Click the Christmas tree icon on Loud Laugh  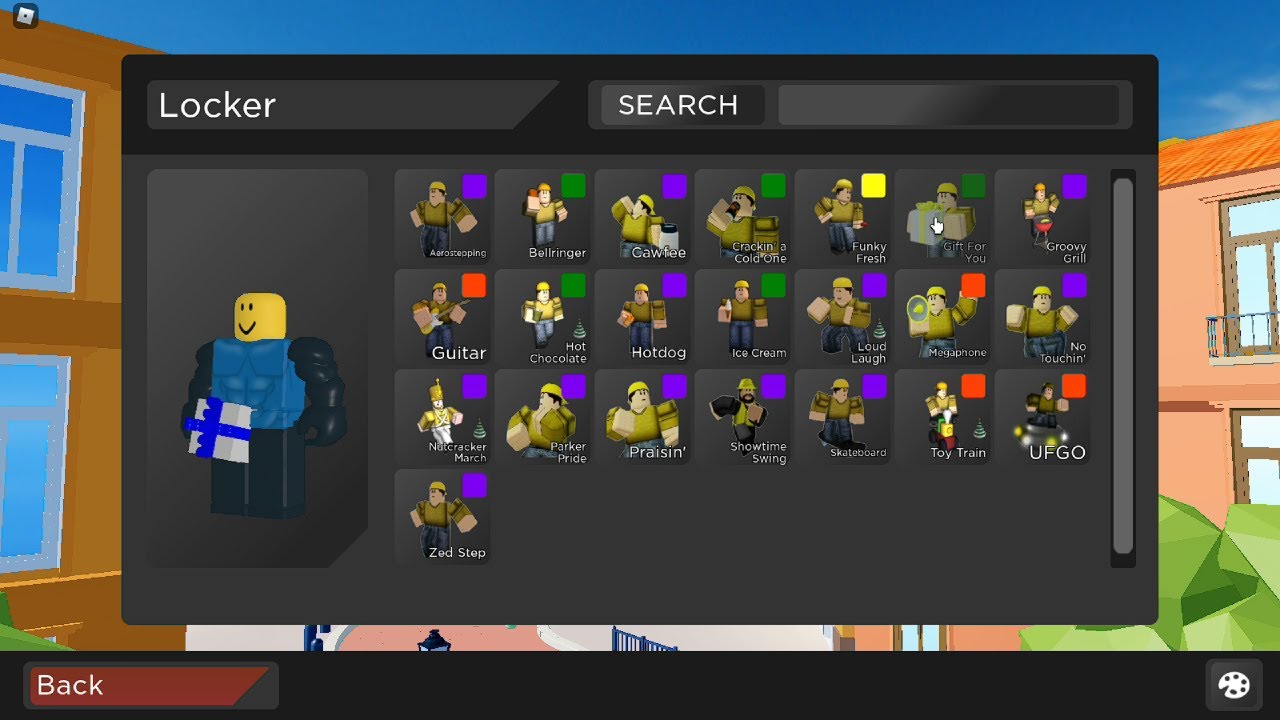[878, 329]
